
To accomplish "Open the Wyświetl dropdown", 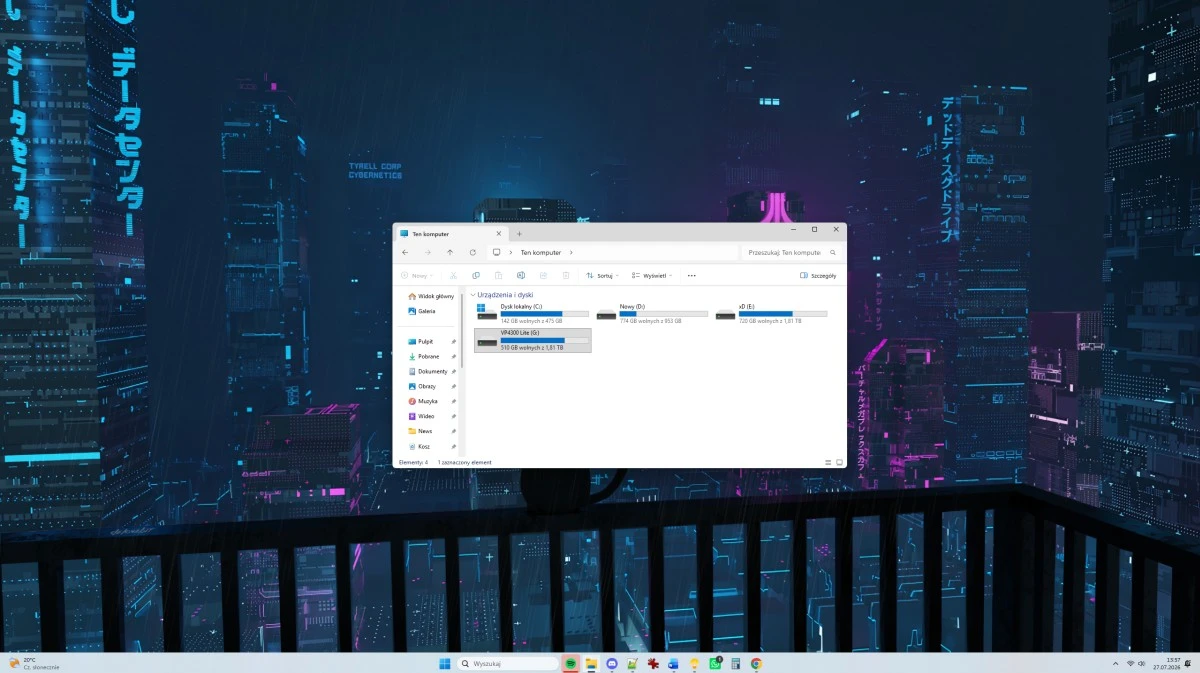I will click(x=651, y=275).
